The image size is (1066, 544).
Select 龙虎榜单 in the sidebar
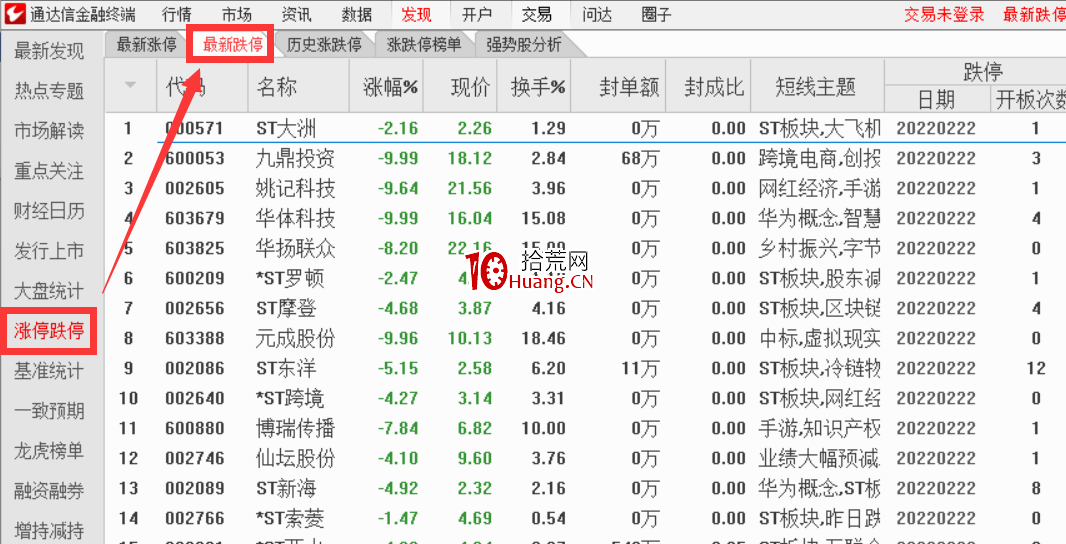tap(49, 451)
